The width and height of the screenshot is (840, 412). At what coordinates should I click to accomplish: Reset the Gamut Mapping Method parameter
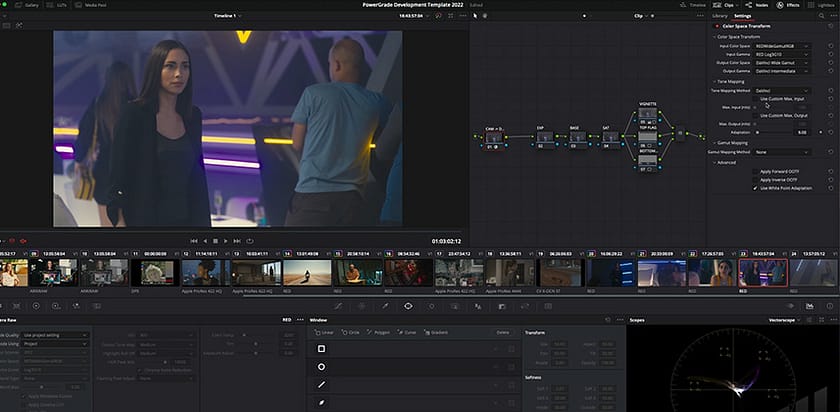pos(831,152)
